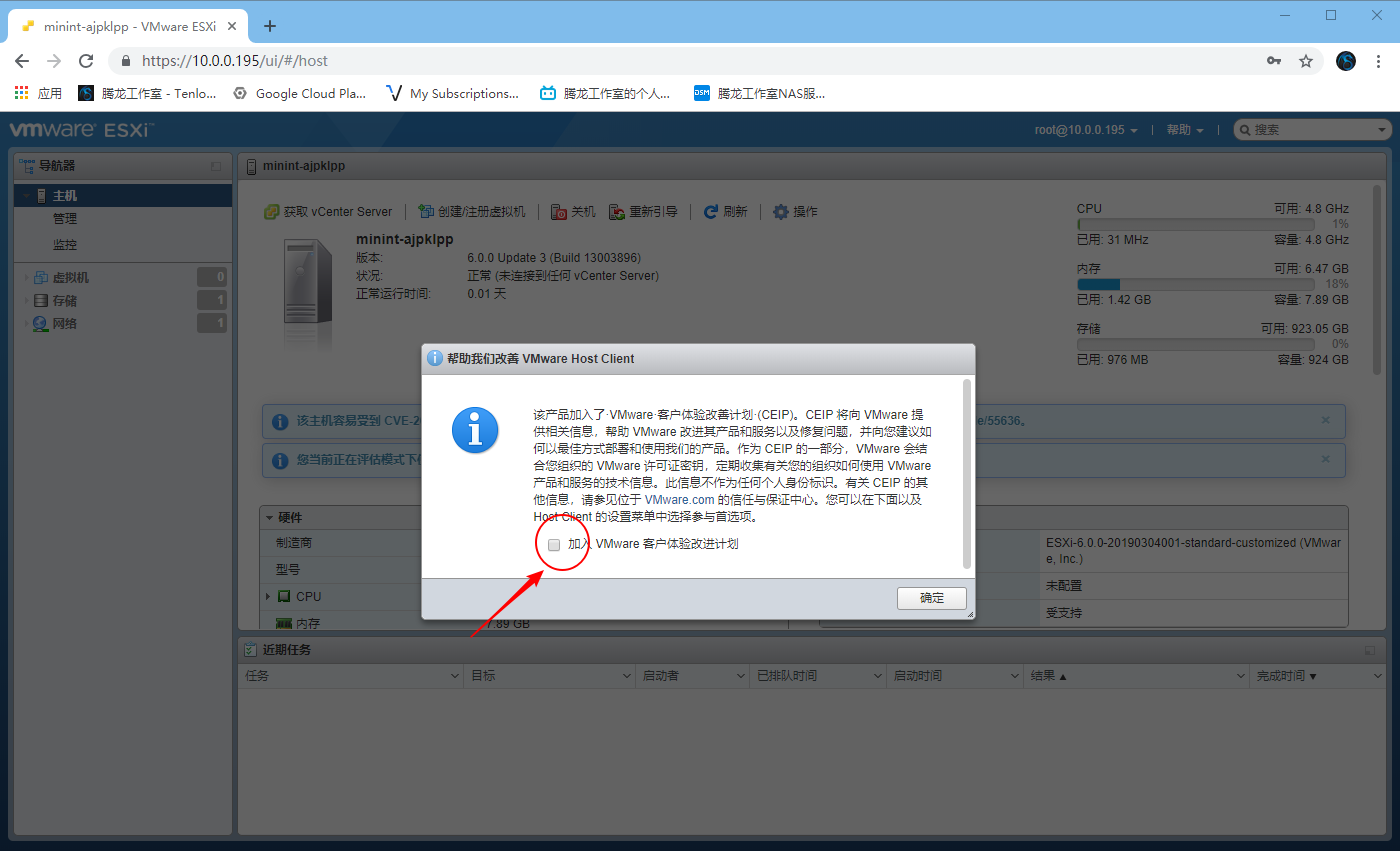1400x851 pixels.
Task: Expand the 网络 tree arrow
Action: [25, 324]
